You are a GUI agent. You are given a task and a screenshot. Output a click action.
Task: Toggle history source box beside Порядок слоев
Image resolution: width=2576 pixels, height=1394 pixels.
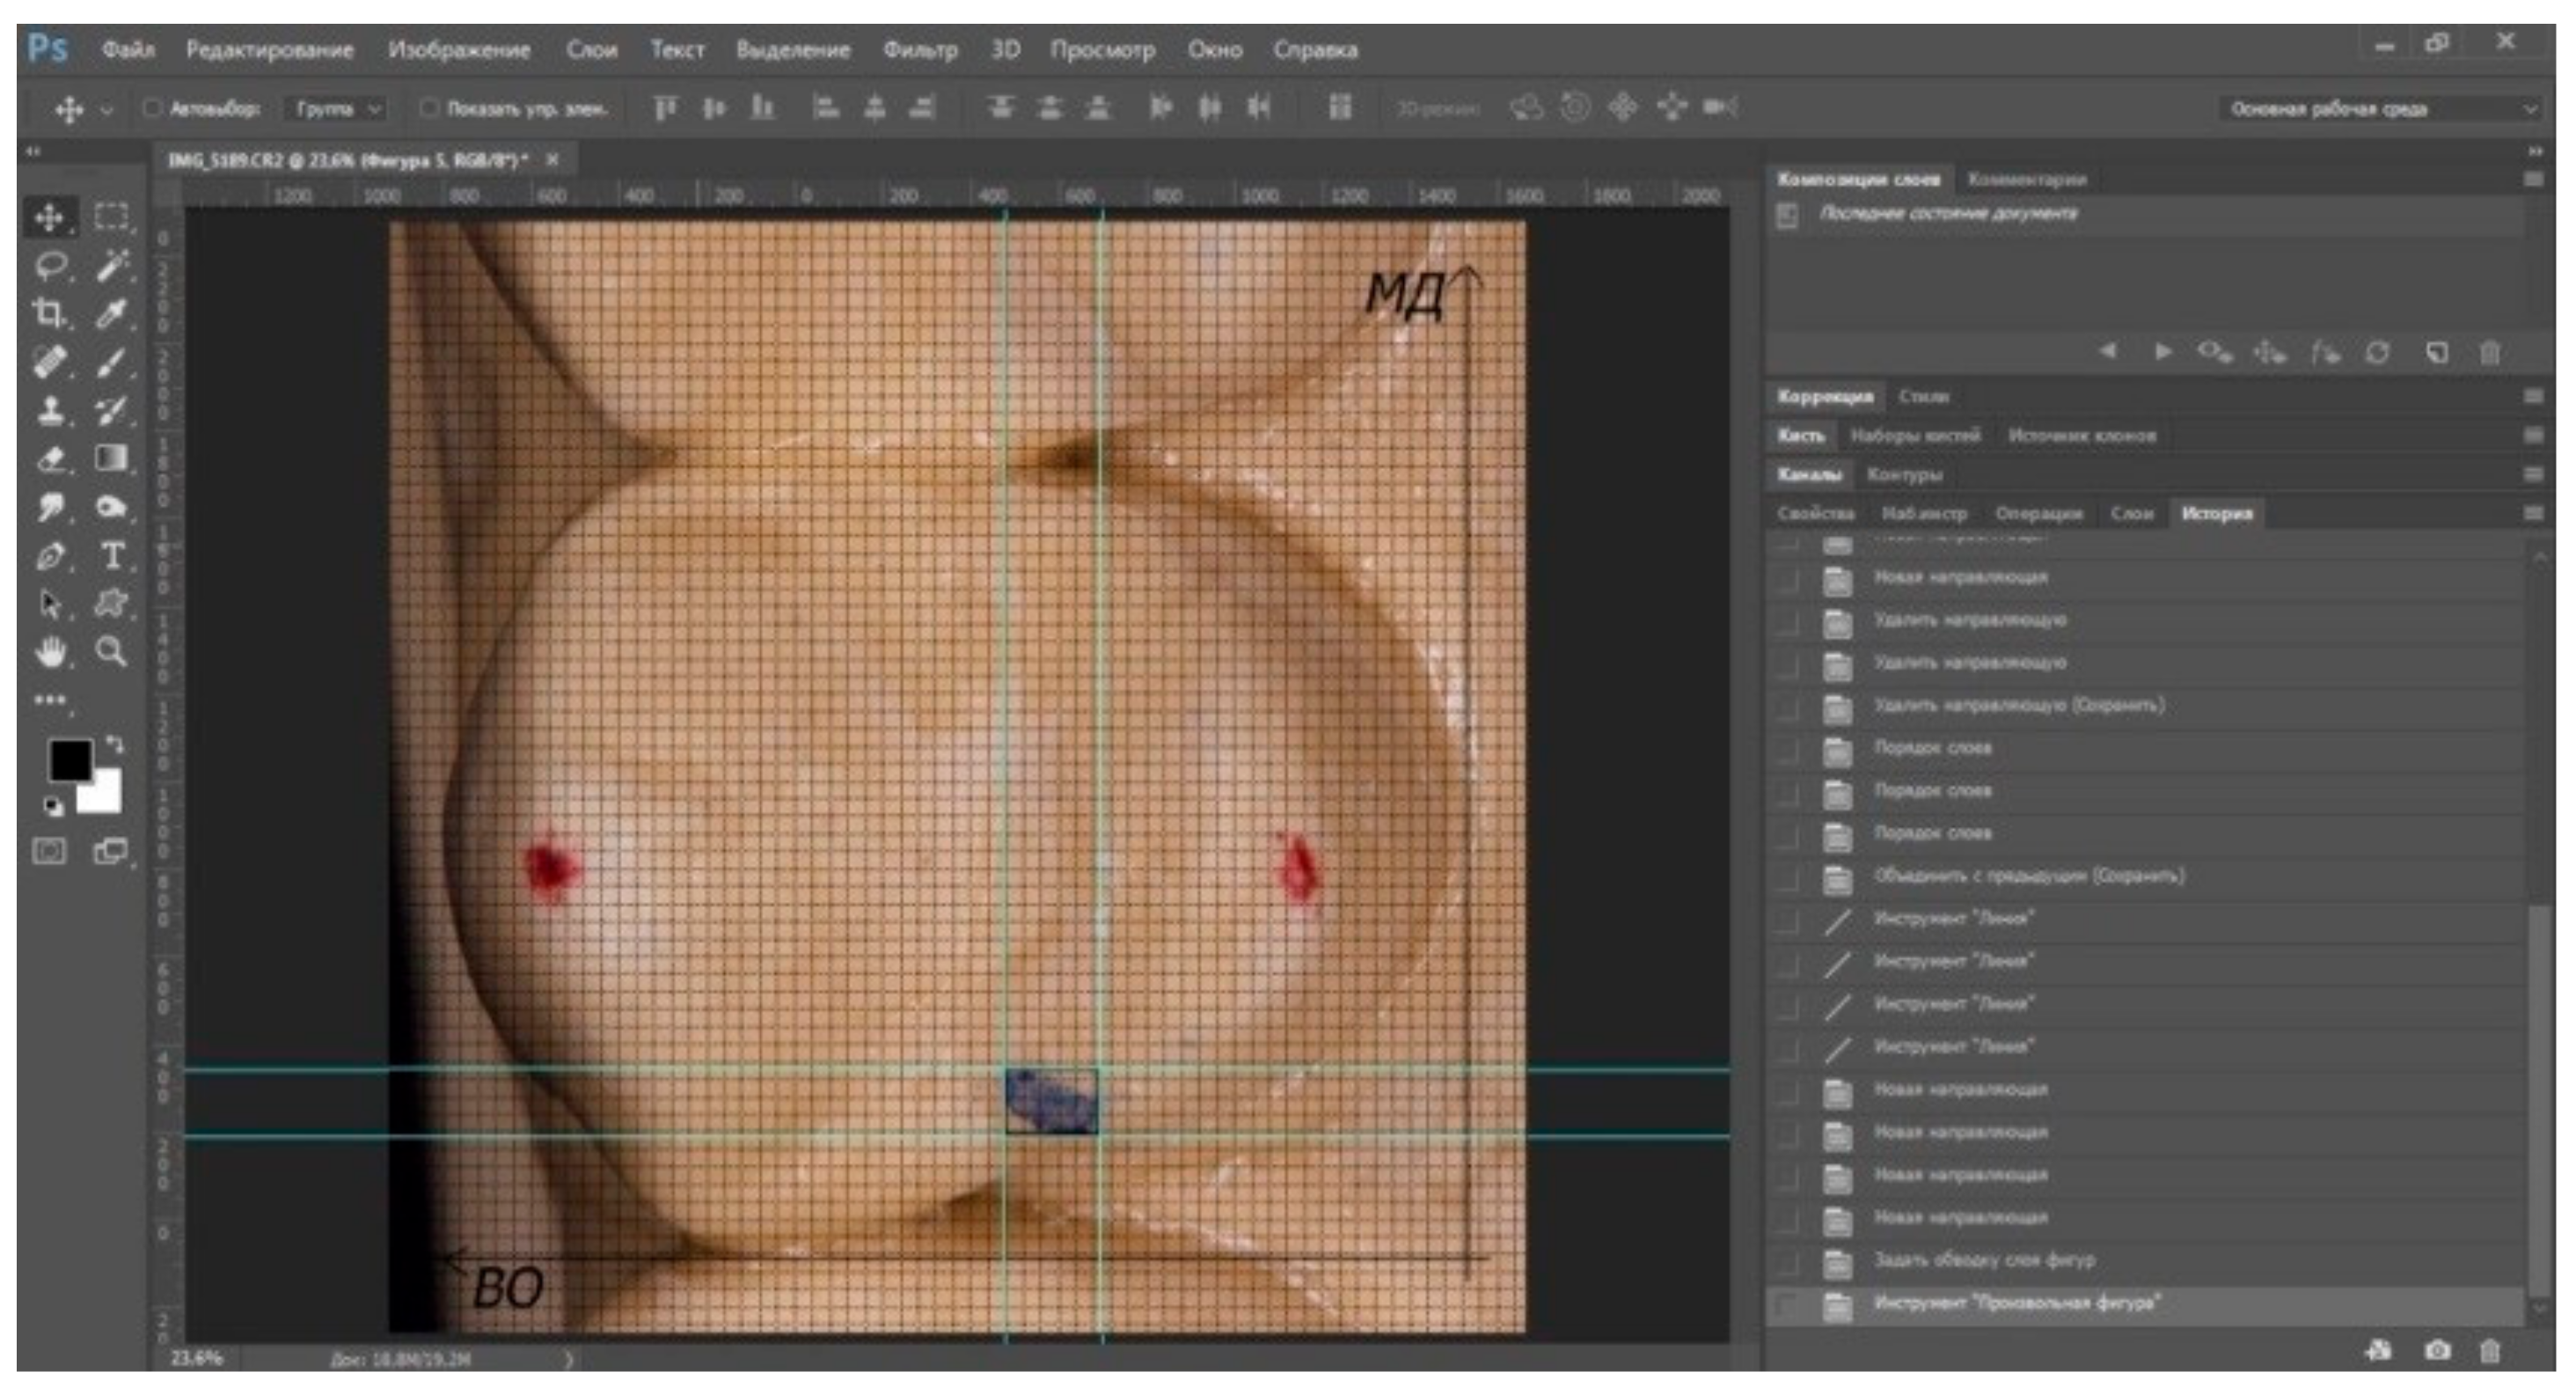[x=1788, y=749]
